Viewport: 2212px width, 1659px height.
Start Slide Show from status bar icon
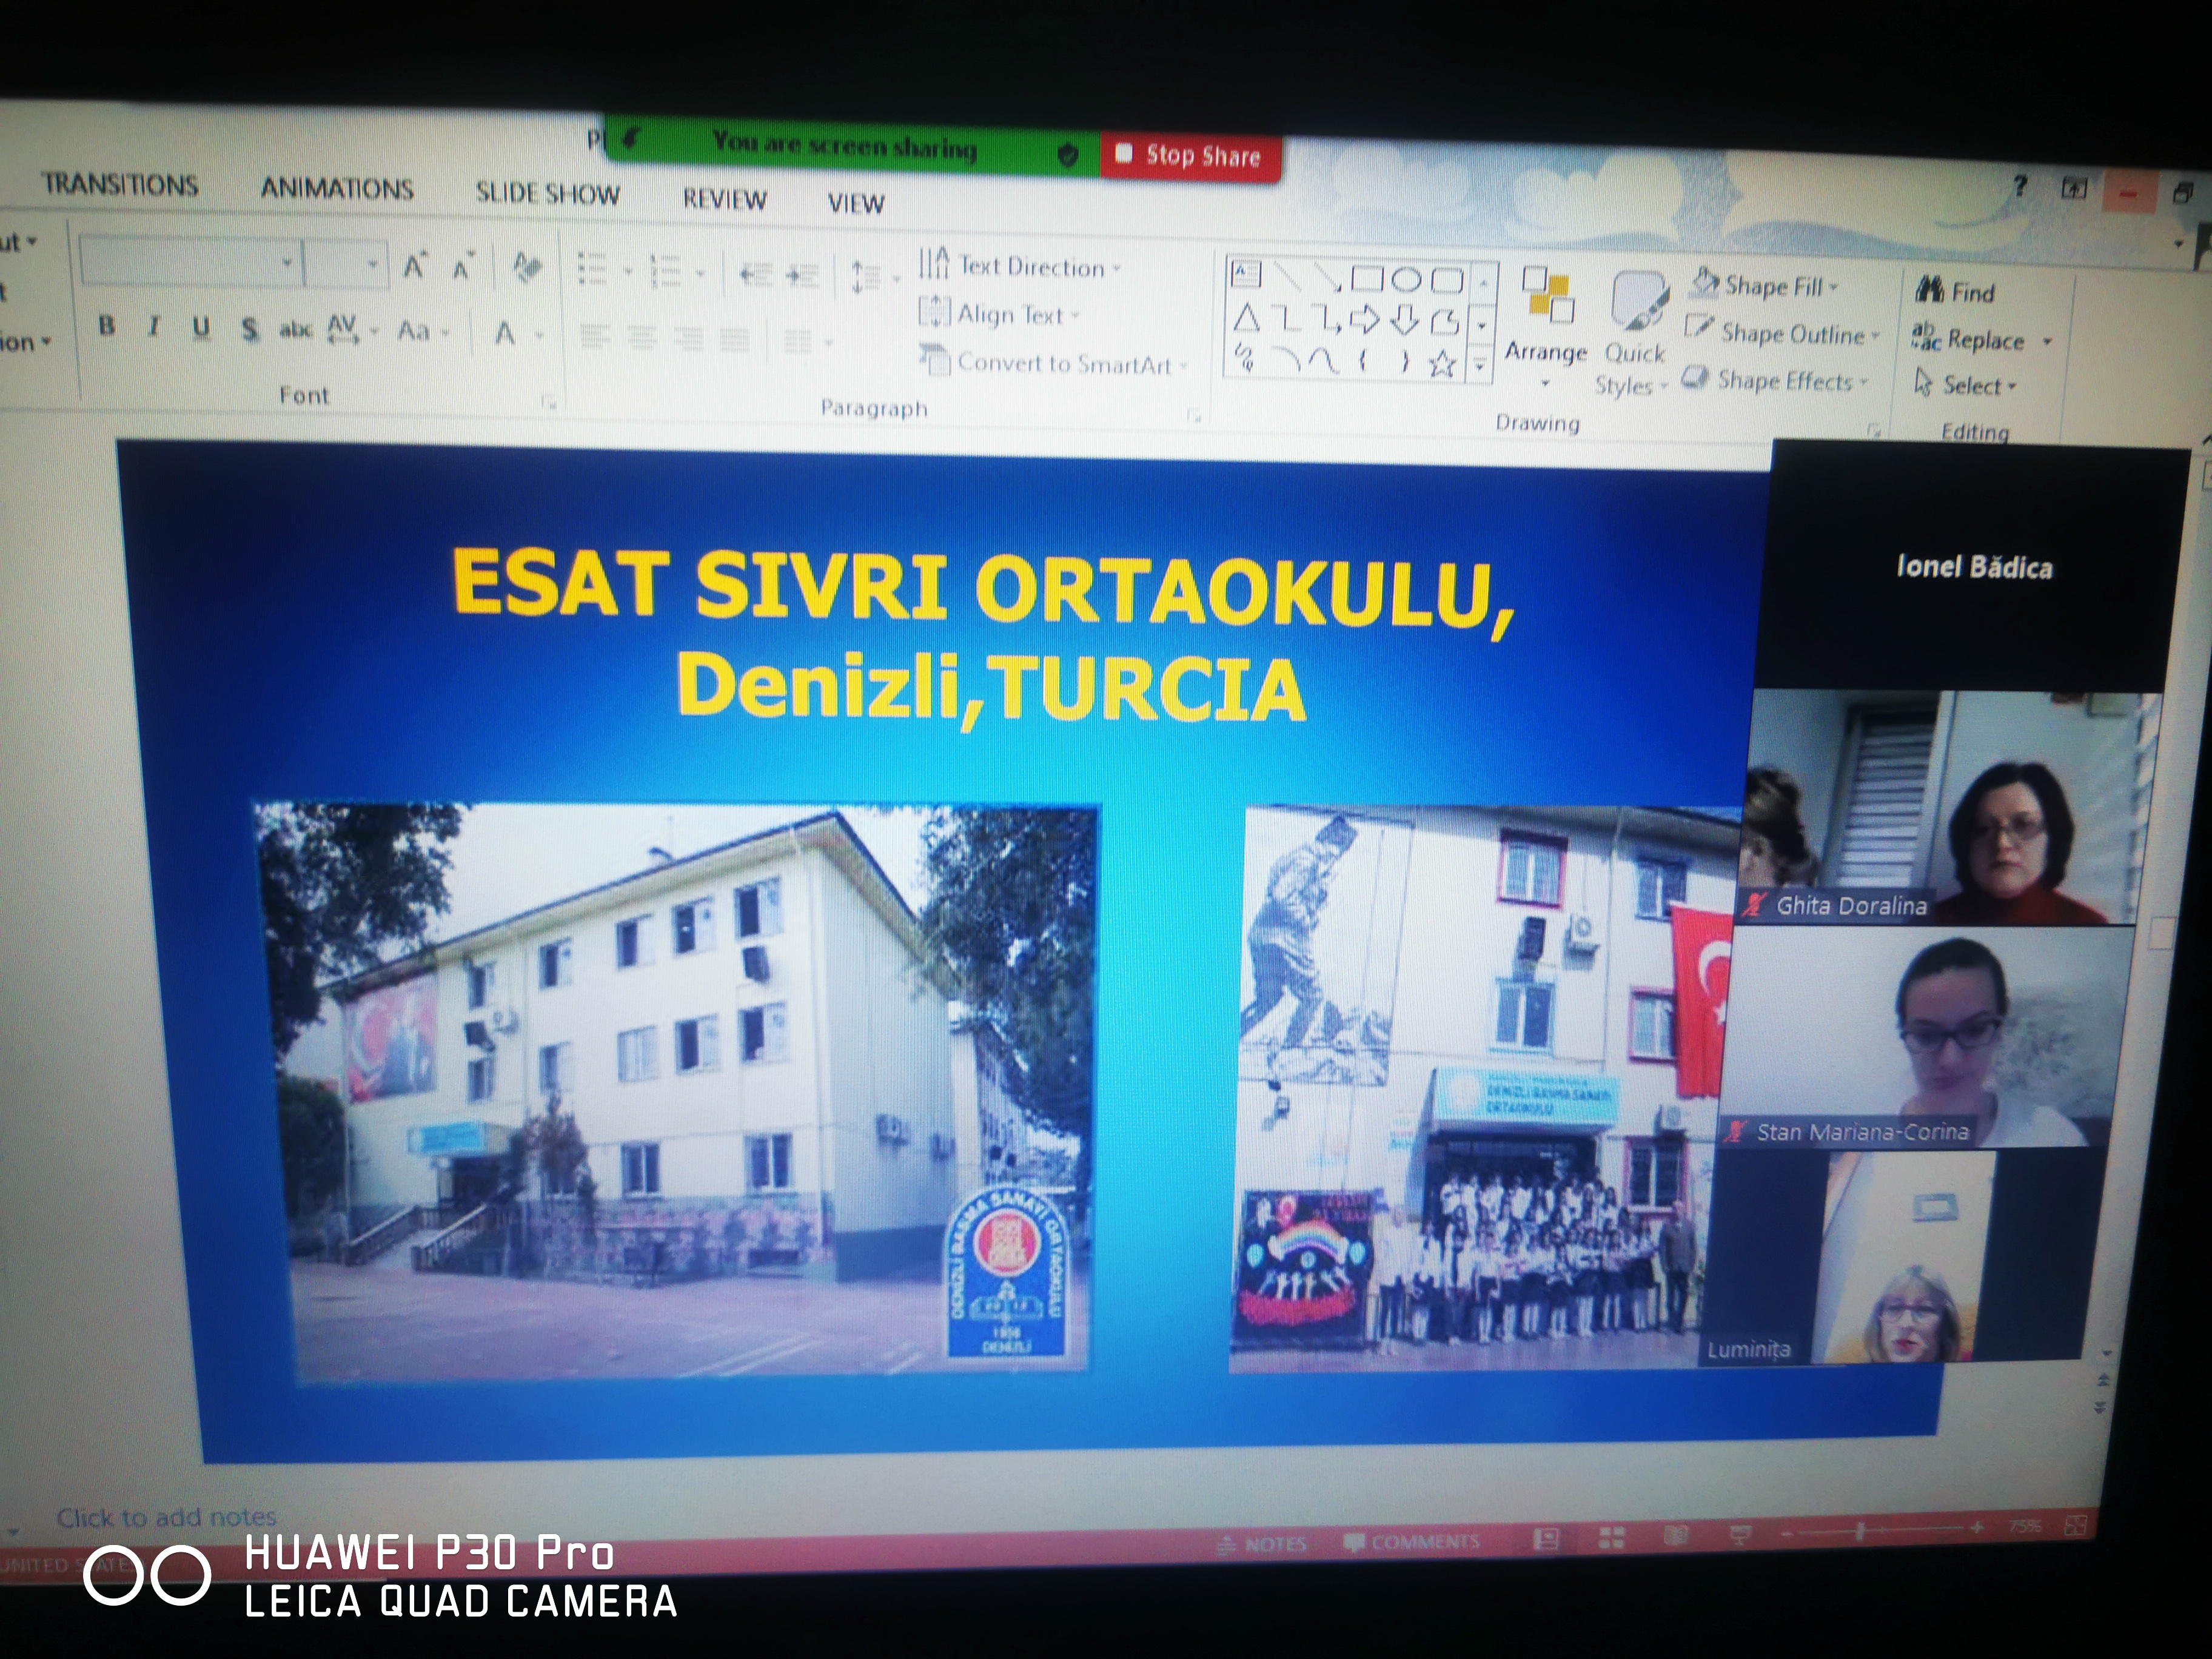coord(1740,1533)
